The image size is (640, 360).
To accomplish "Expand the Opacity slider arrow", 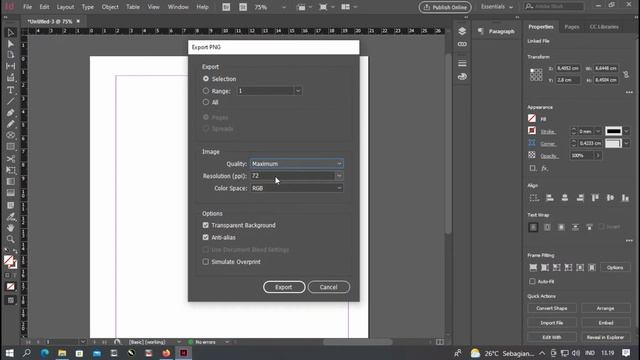I will coord(598,156).
